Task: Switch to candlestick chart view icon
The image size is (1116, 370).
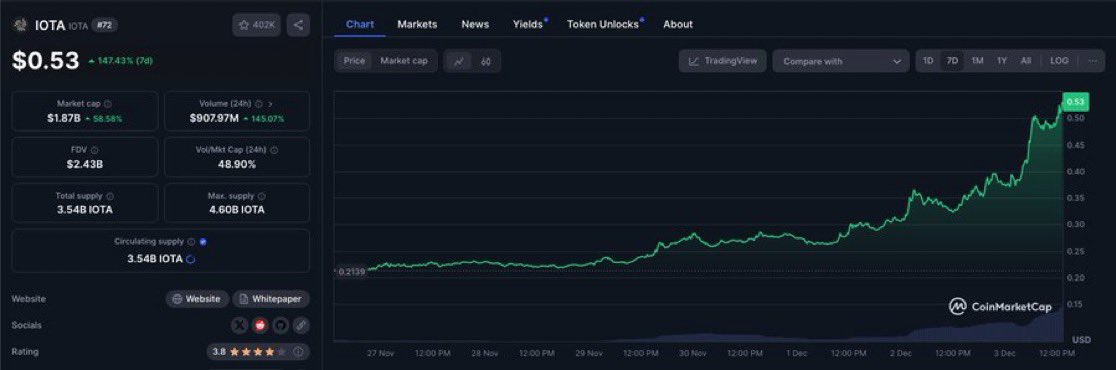Action: 486,61
